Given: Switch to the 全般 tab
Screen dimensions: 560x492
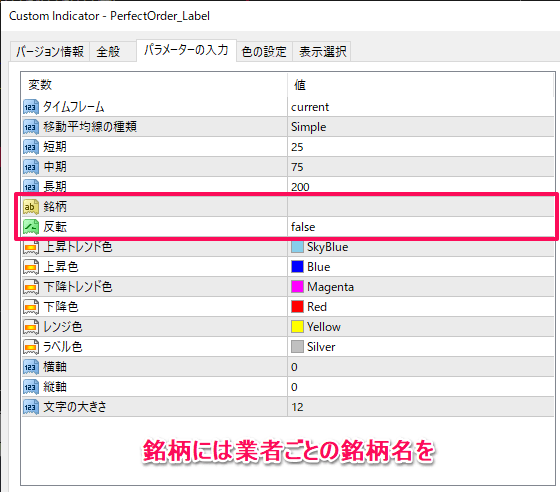Looking at the screenshot, I should click(112, 51).
